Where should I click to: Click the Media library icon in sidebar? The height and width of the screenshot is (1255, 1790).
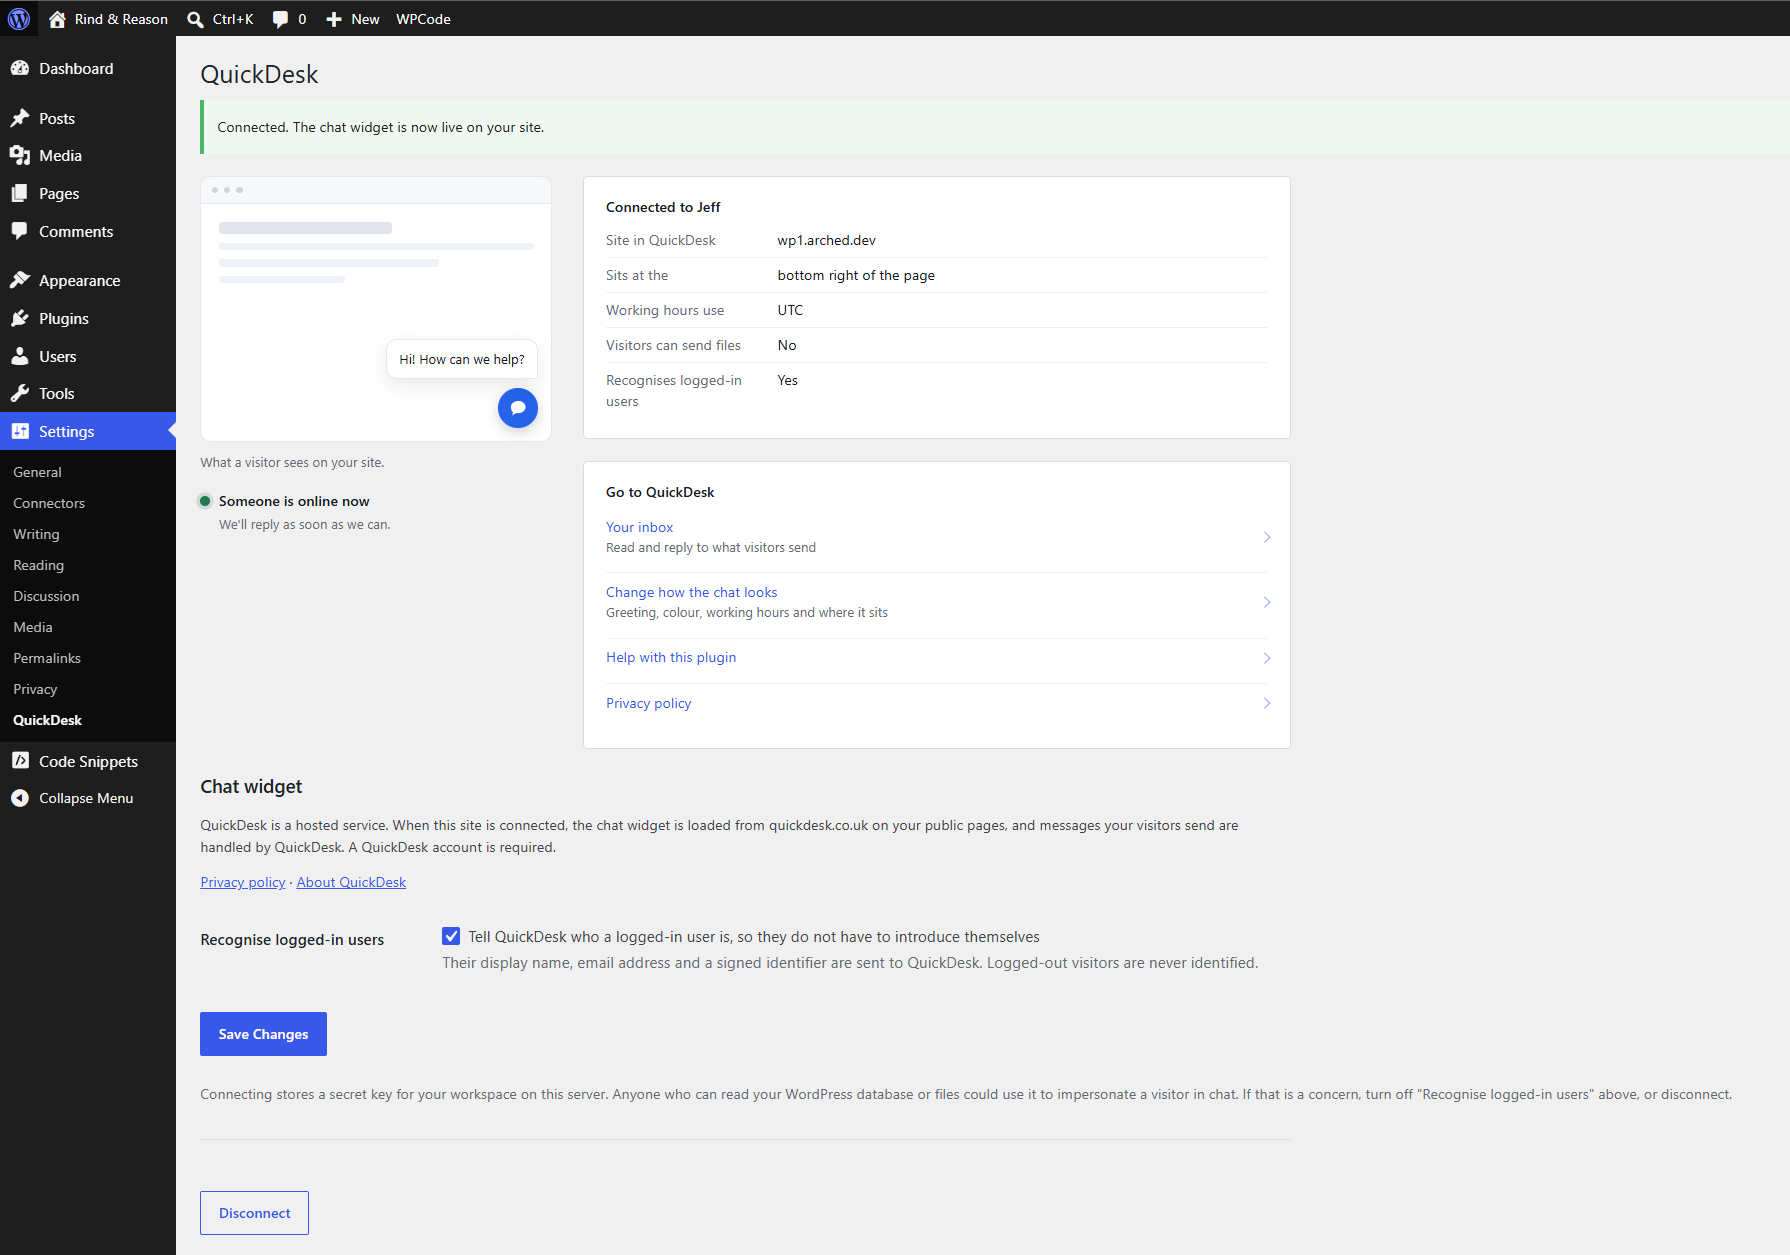(20, 156)
